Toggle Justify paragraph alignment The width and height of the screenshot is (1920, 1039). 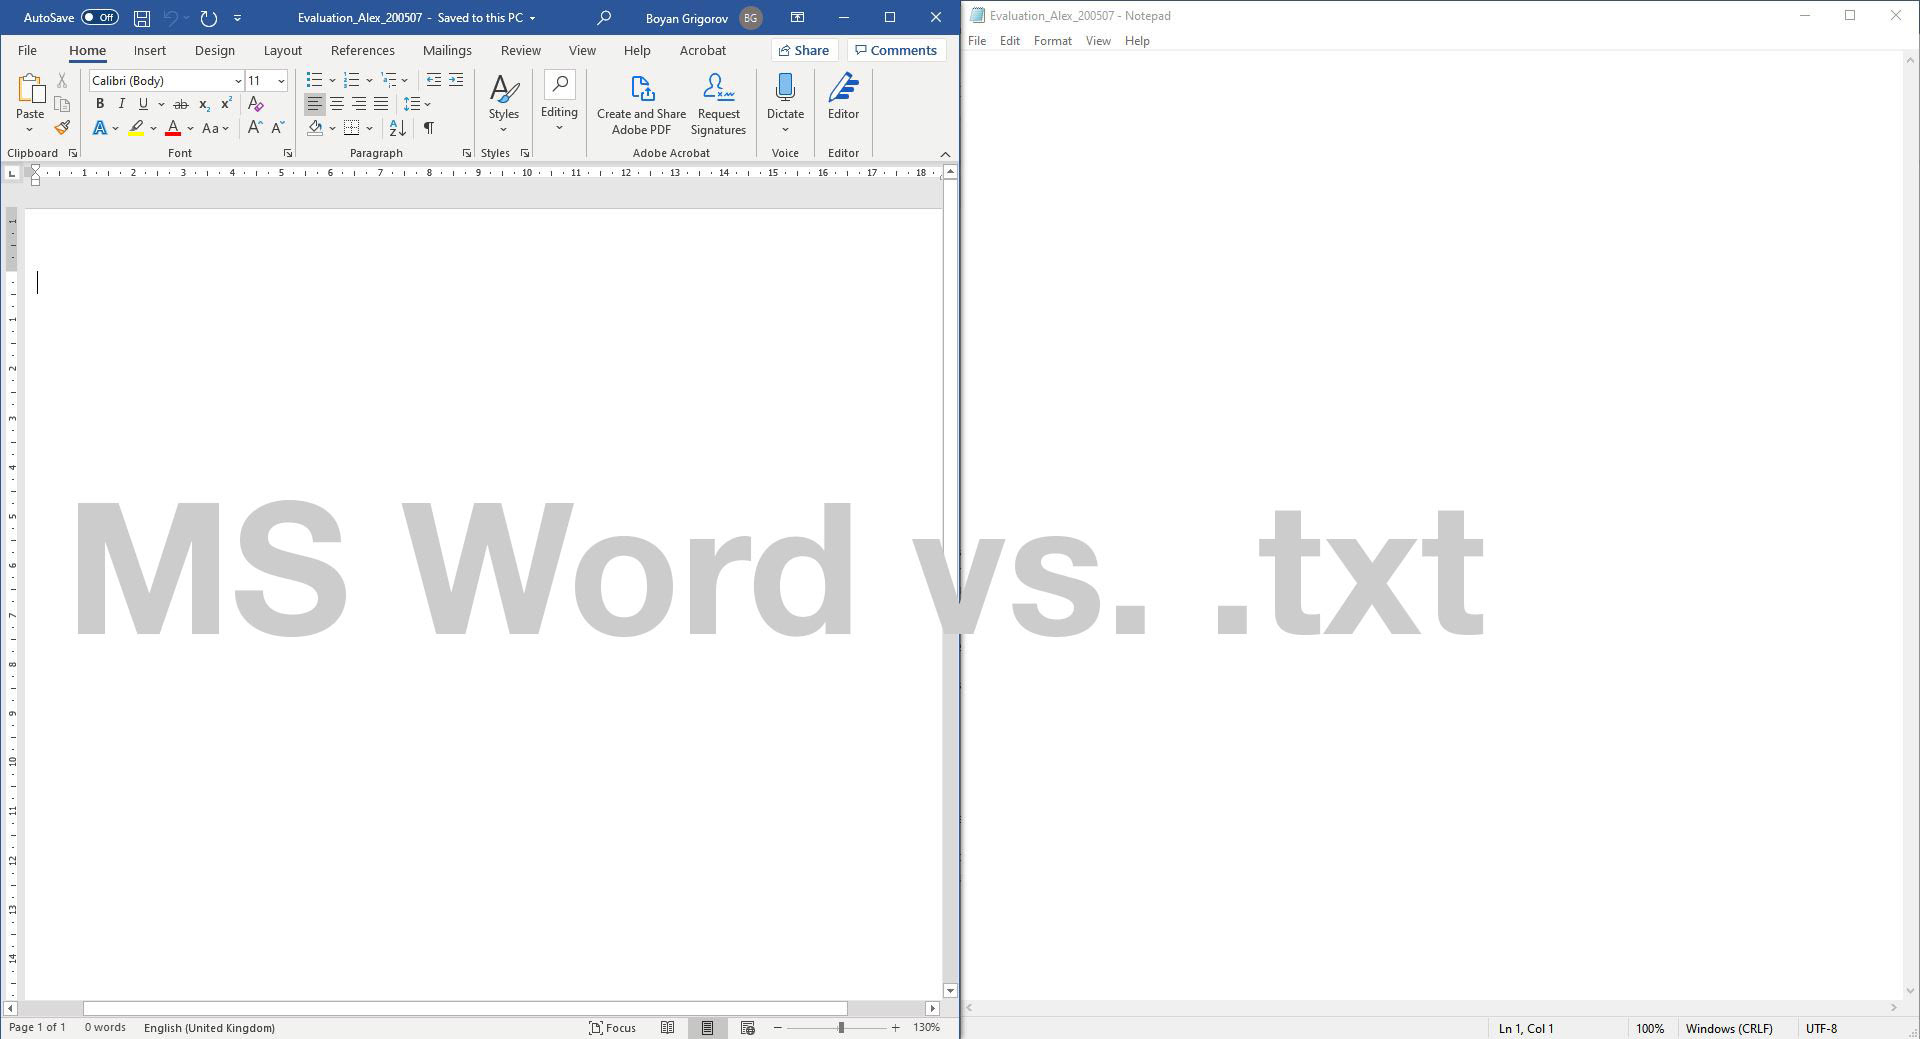pos(381,104)
